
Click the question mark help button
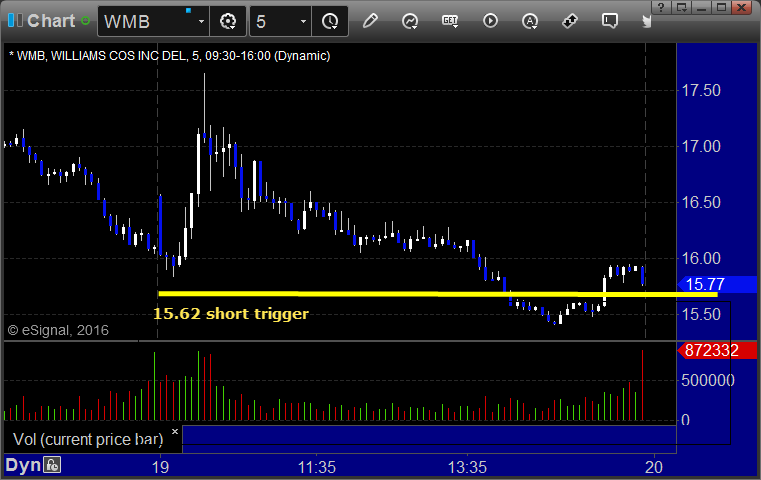662,7
